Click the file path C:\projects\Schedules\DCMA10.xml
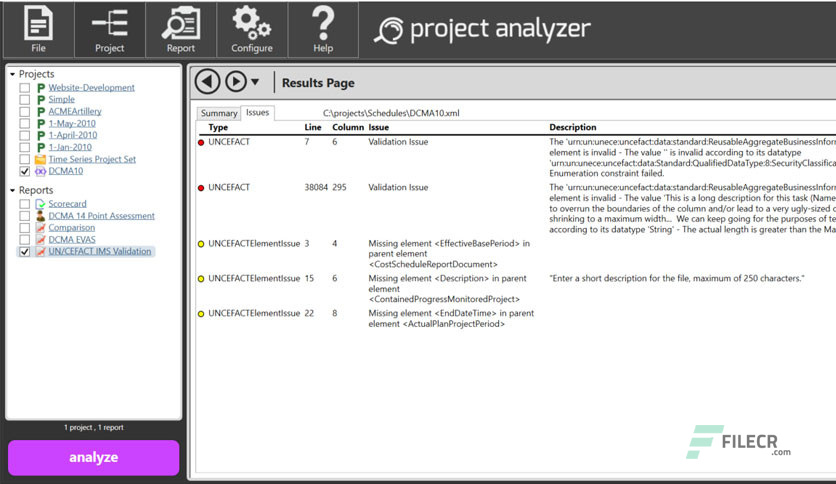This screenshot has width=836, height=484. [x=391, y=113]
